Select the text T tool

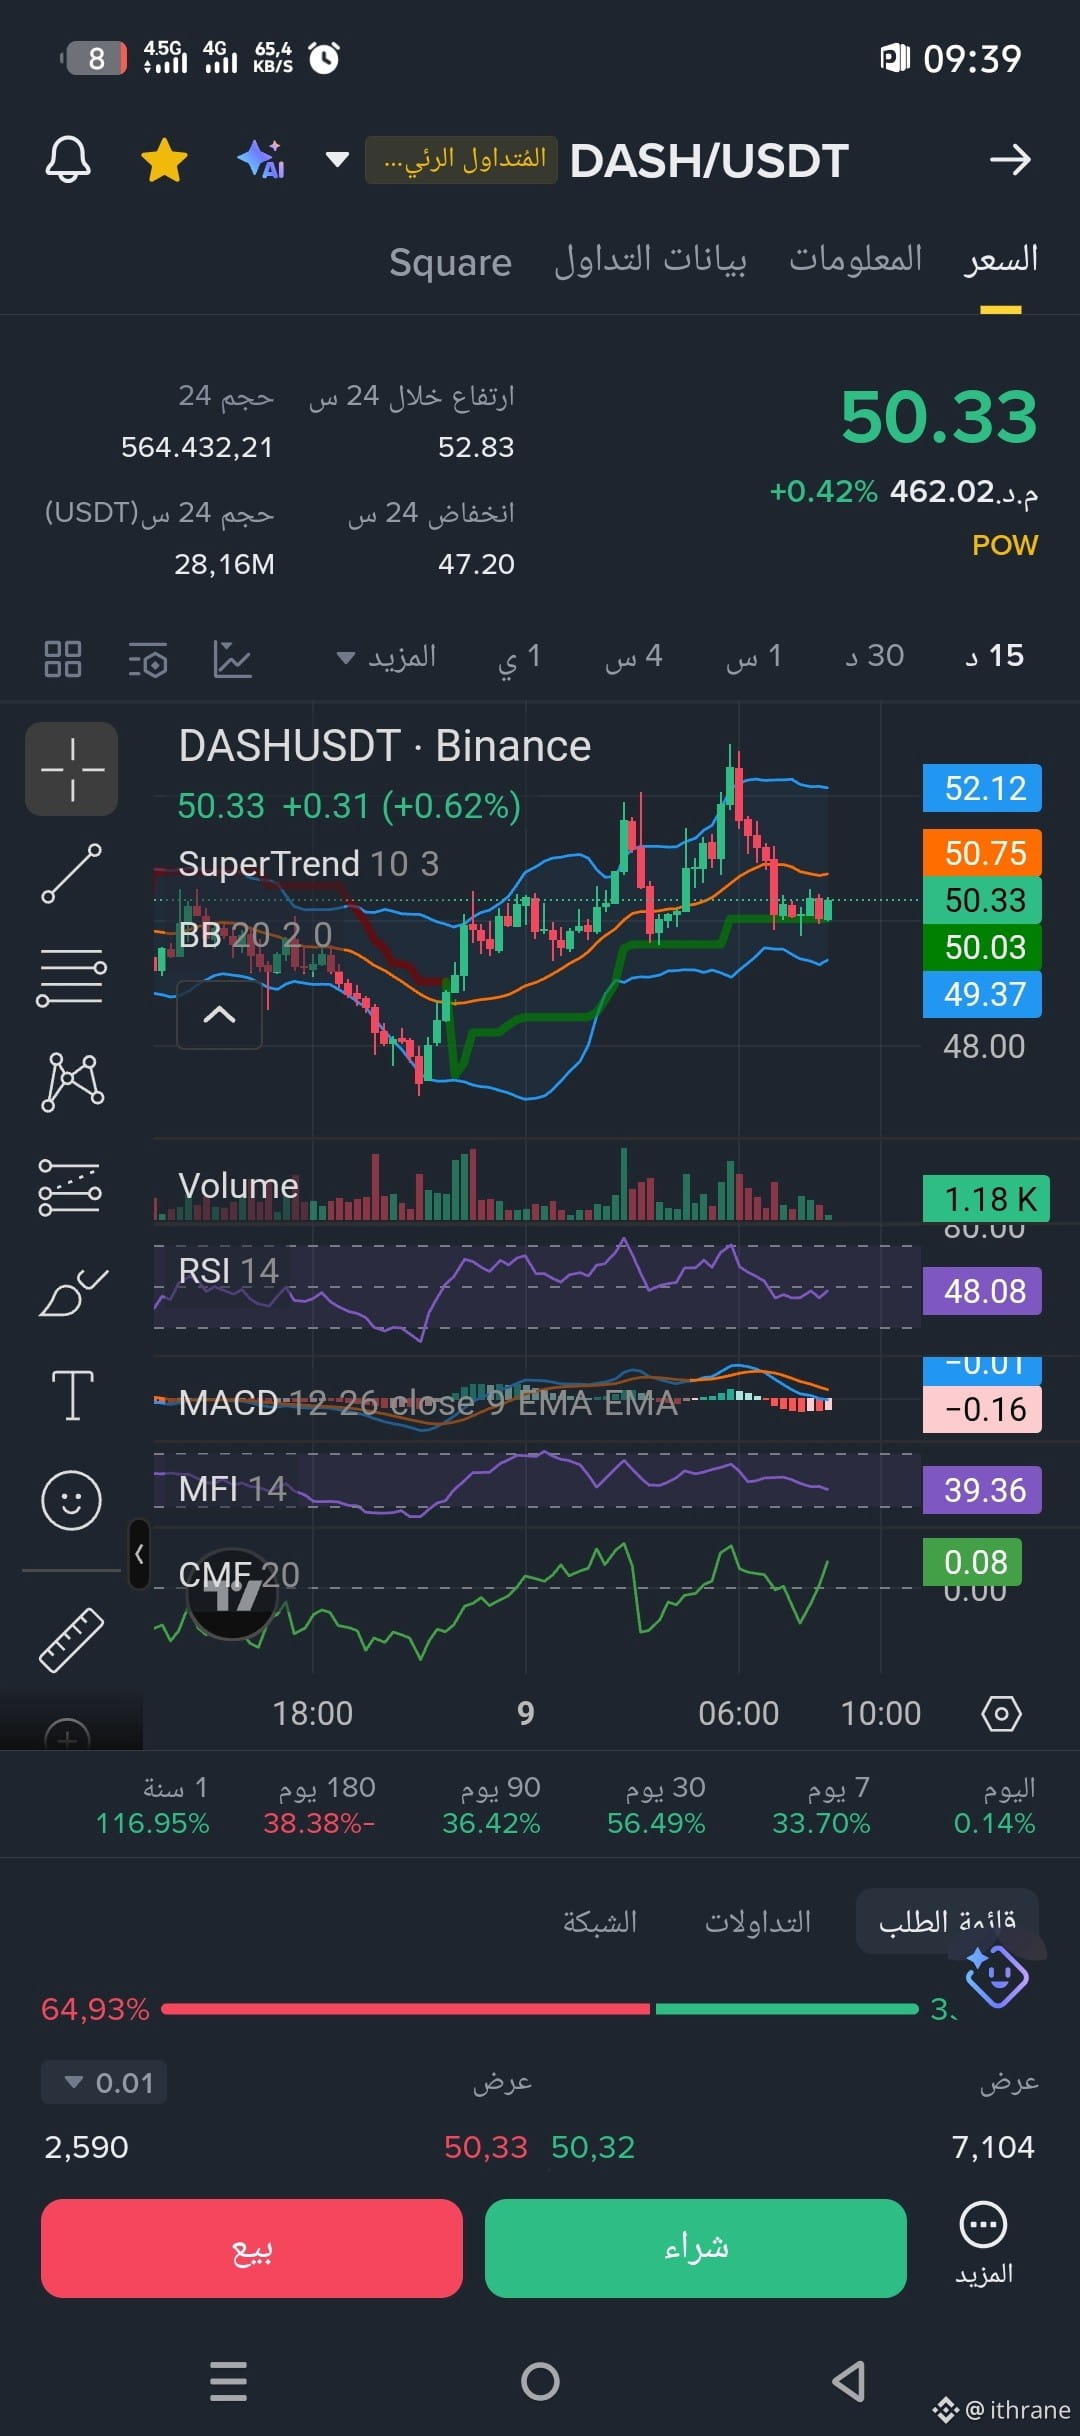72,1395
